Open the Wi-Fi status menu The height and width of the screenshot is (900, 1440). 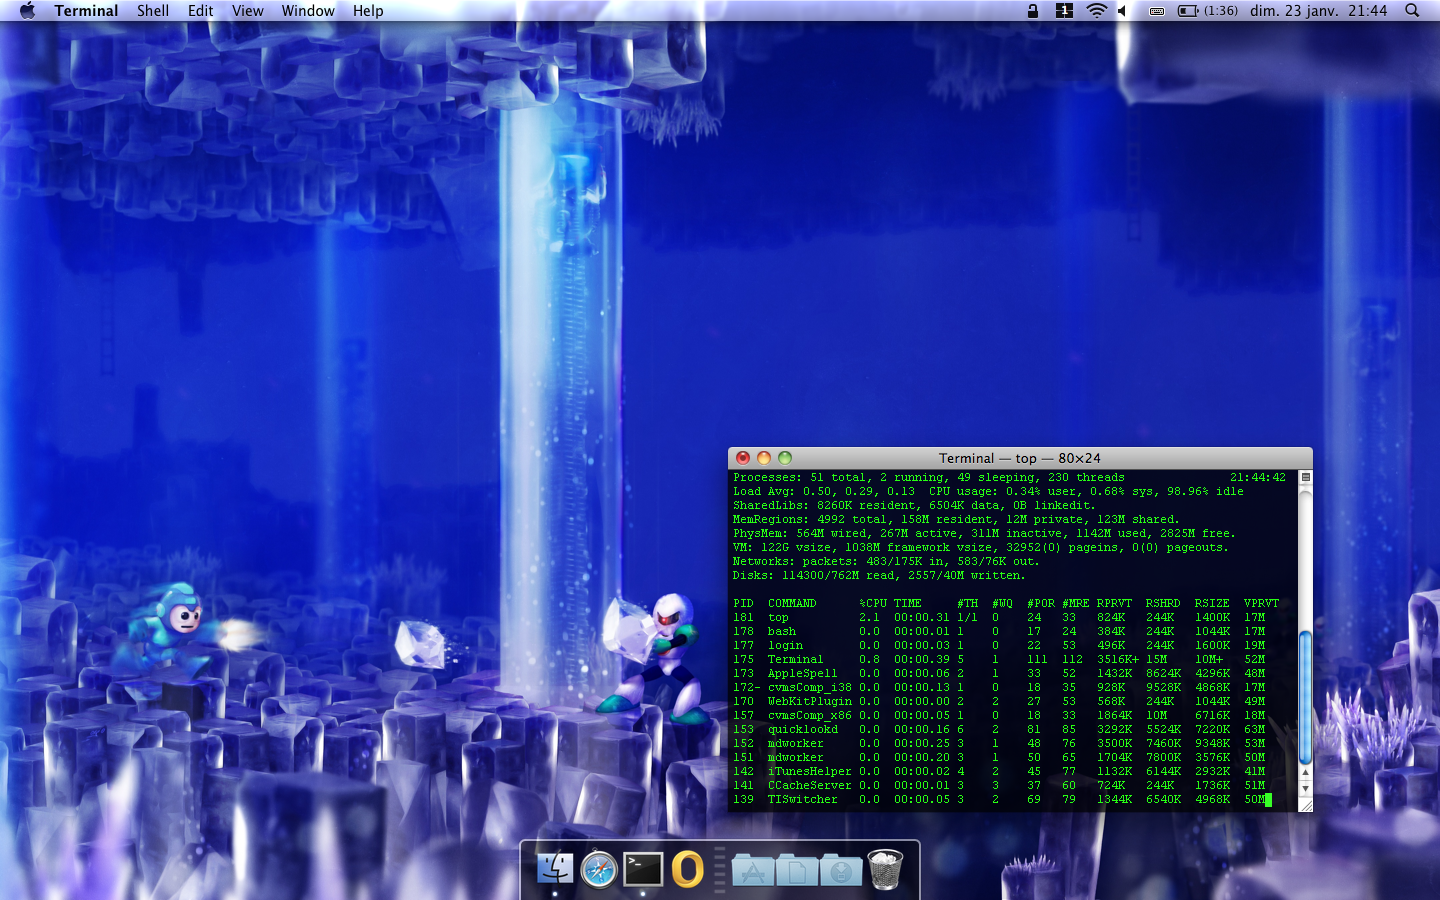(x=1096, y=11)
